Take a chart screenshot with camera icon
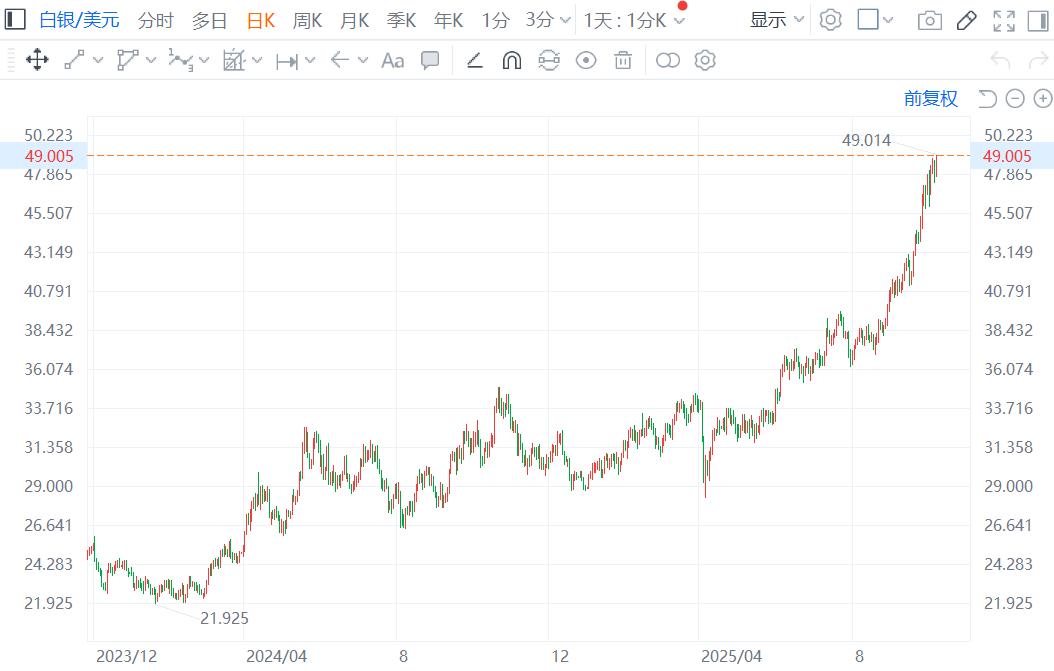 (929, 20)
